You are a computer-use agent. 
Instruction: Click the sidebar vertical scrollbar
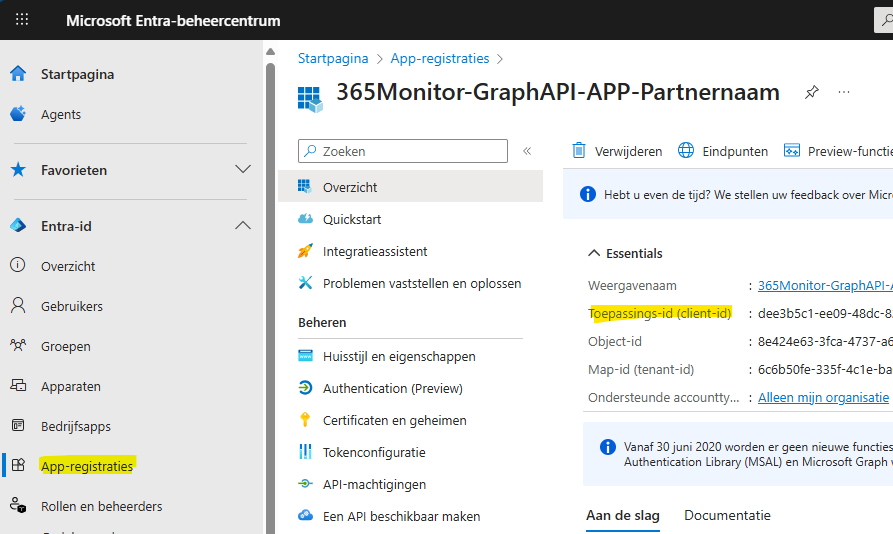[271, 296]
